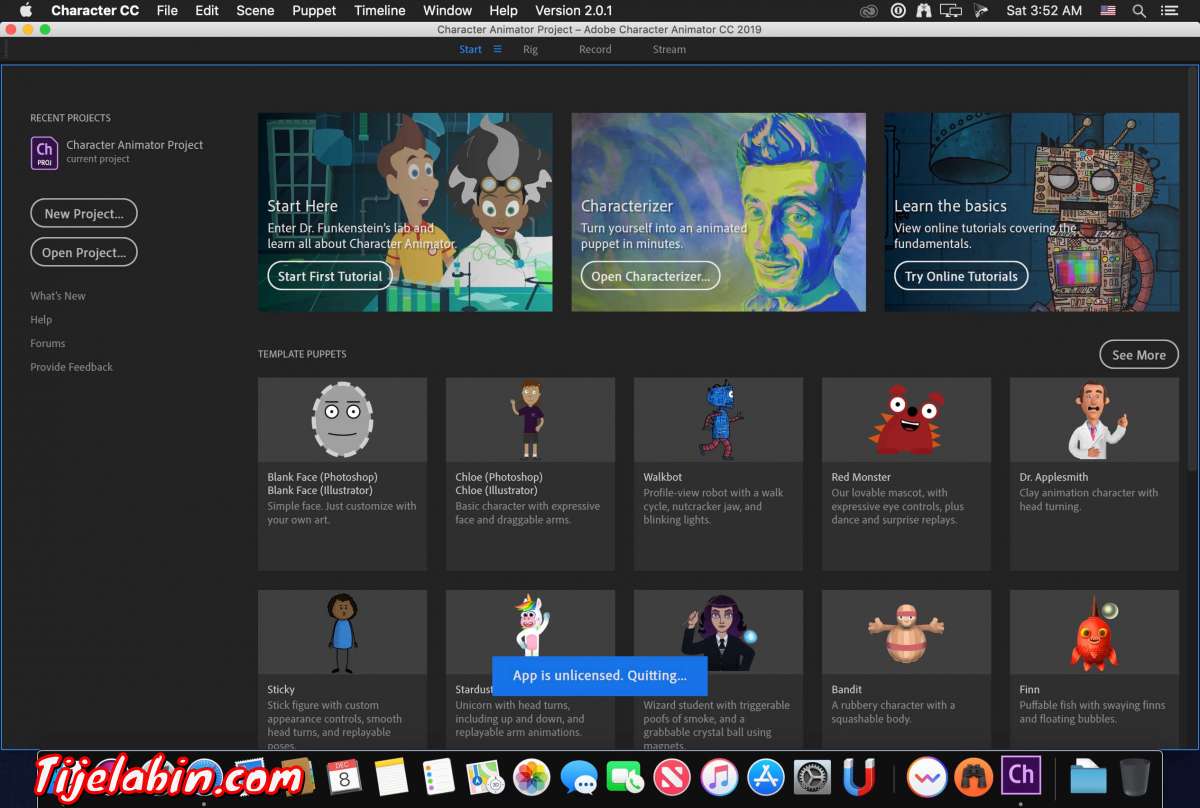Screen dimensions: 1200x808
Task: Open the Timeline menu
Action: (x=380, y=11)
